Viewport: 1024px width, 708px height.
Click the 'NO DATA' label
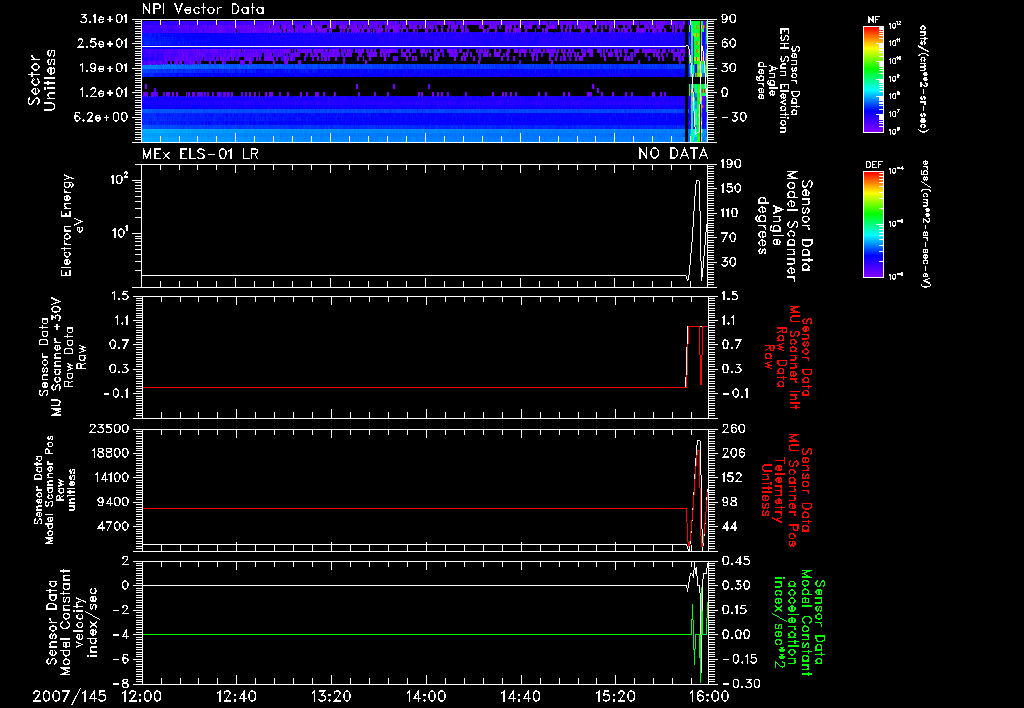[x=673, y=154]
